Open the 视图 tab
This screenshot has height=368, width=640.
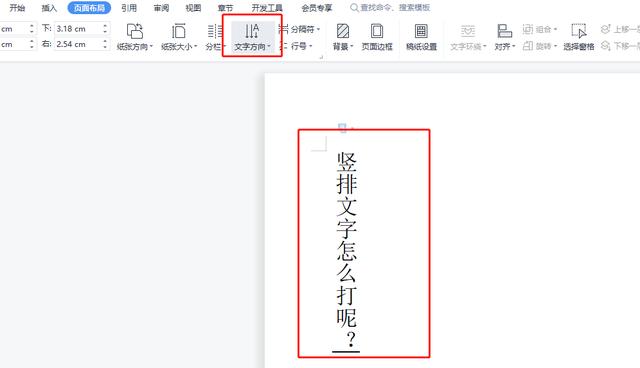click(x=193, y=8)
